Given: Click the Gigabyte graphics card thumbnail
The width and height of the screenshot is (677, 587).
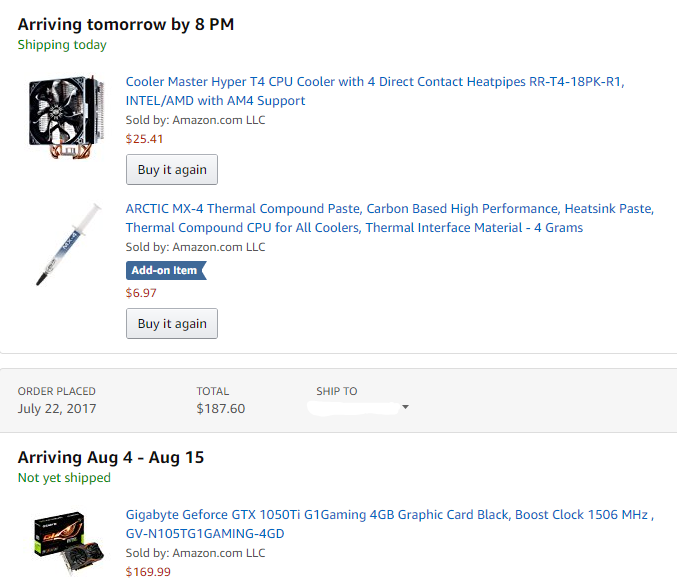Looking at the screenshot, I should [69, 543].
